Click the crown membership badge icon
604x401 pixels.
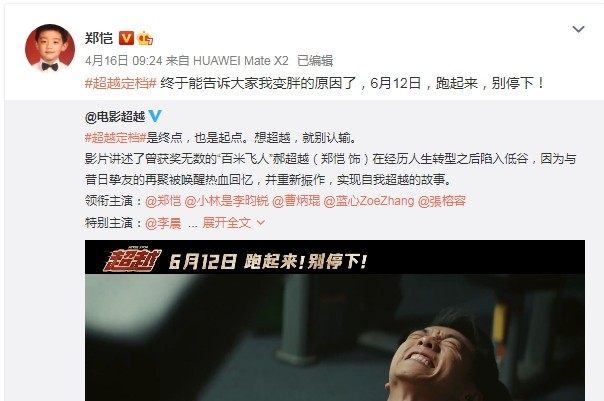[145, 38]
